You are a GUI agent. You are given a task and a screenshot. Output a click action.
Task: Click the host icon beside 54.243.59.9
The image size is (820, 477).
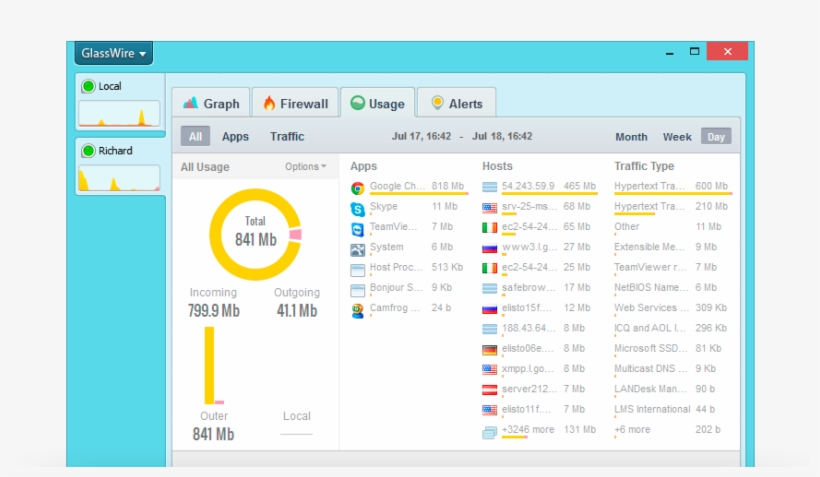[x=489, y=187]
